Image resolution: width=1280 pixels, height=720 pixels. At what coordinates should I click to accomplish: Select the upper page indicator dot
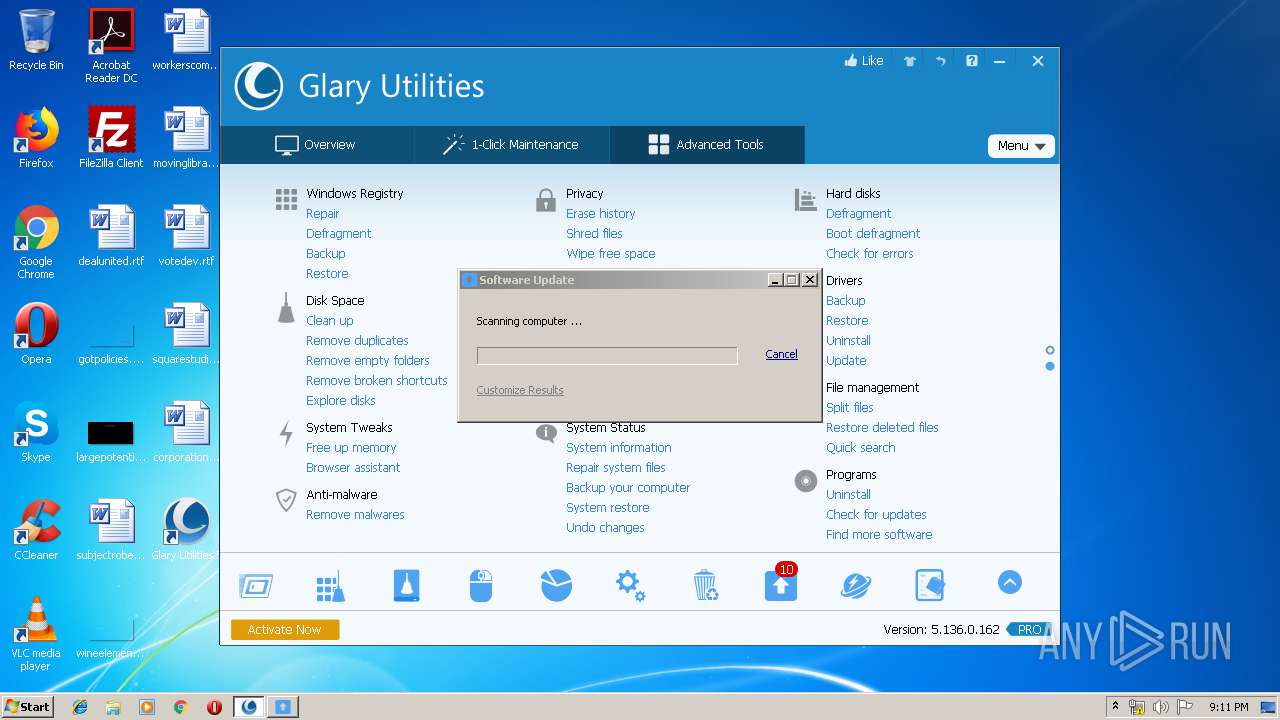click(x=1049, y=350)
